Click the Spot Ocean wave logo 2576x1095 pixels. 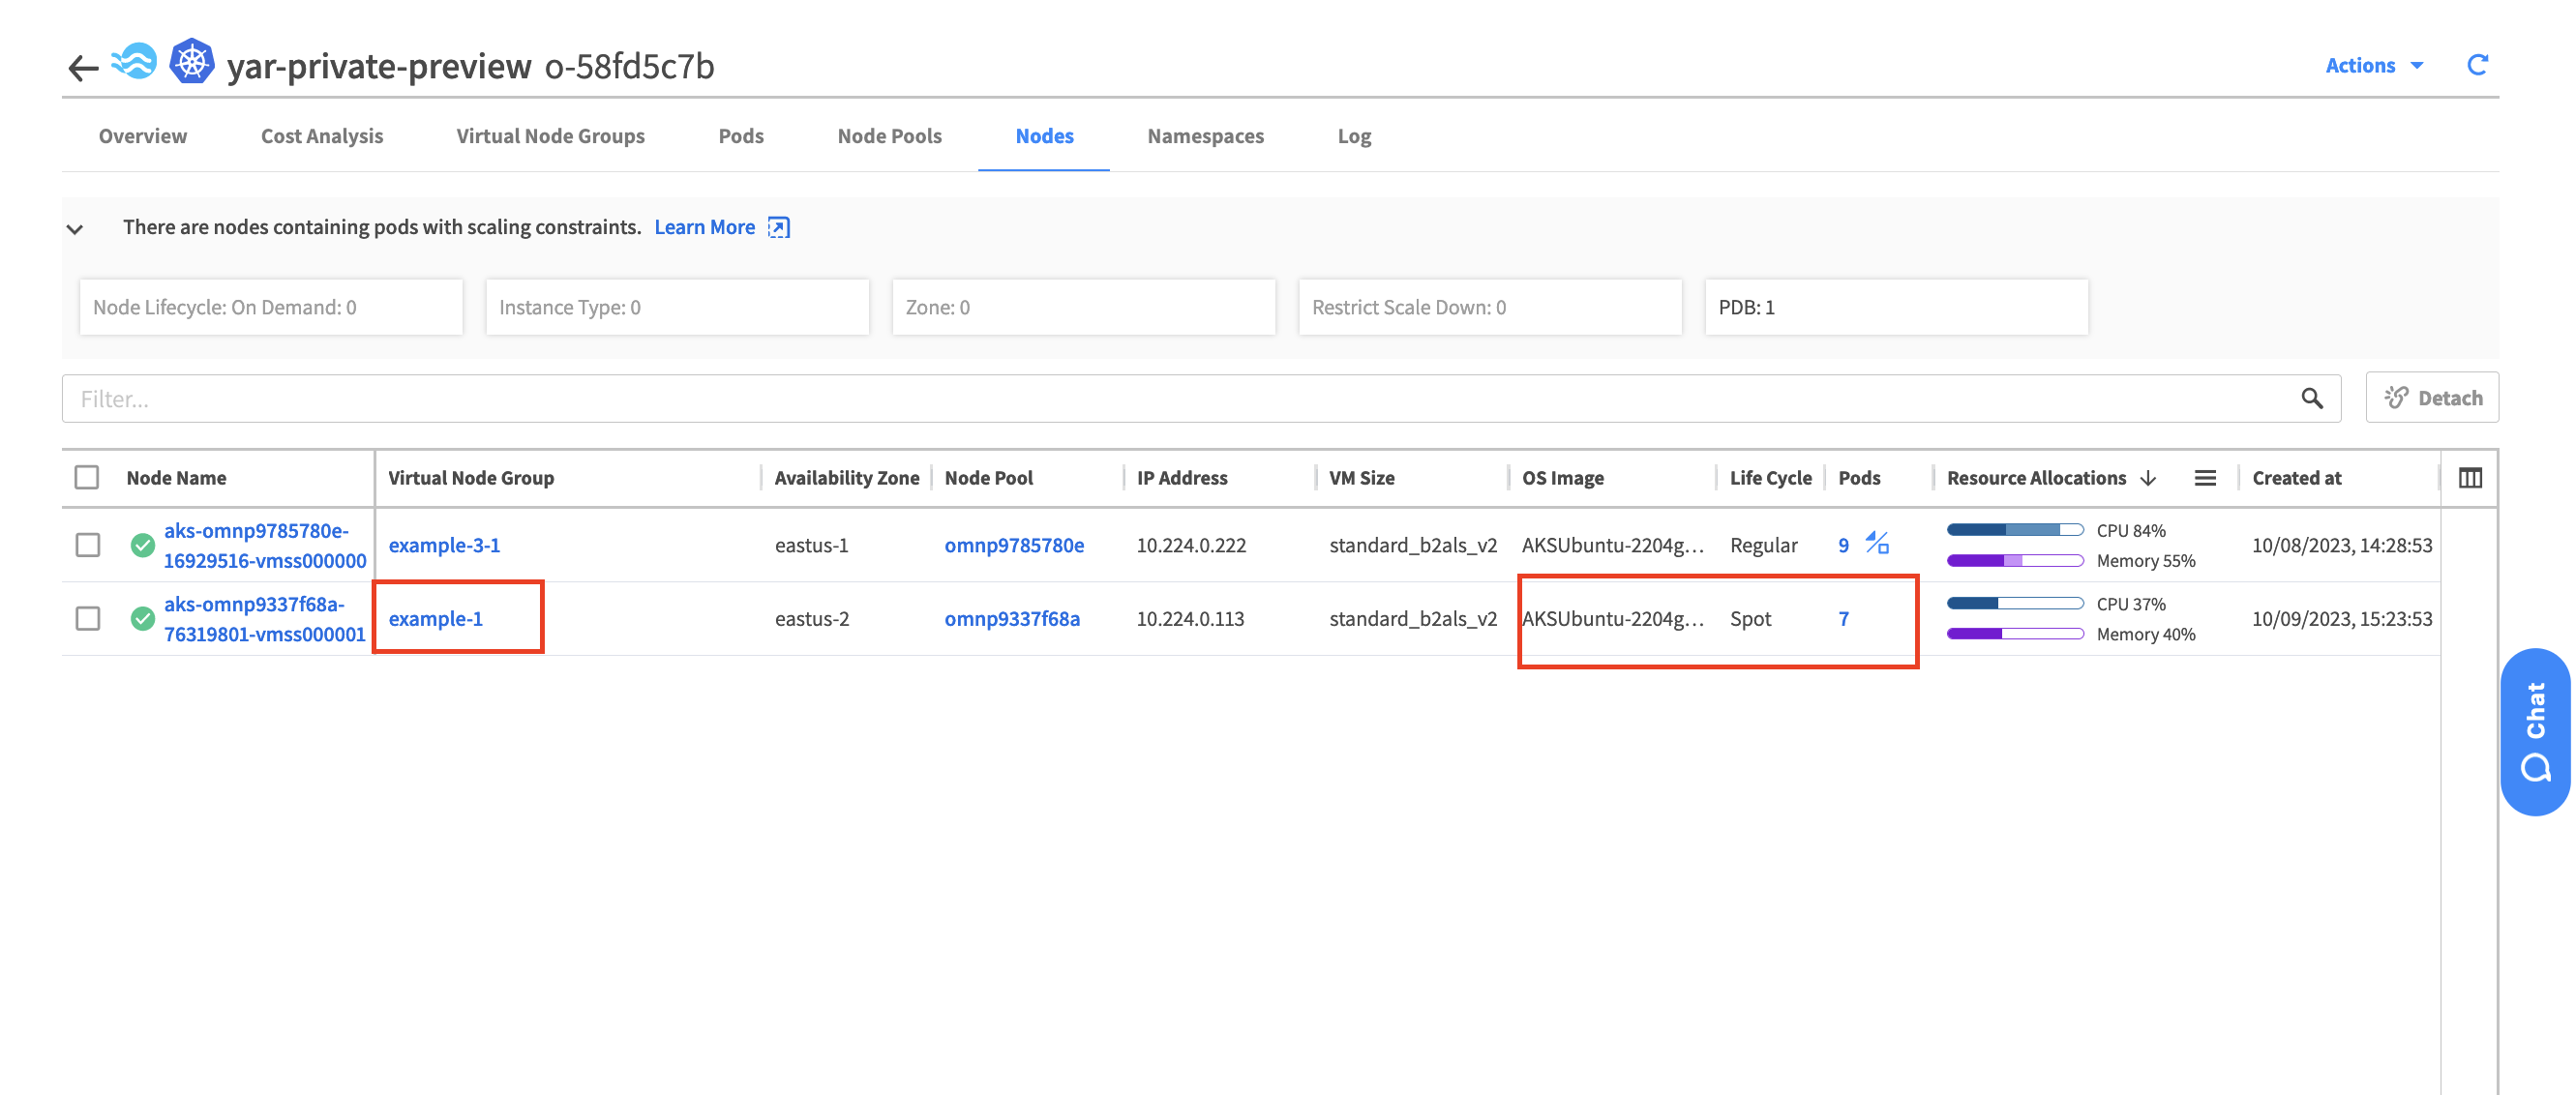134,62
